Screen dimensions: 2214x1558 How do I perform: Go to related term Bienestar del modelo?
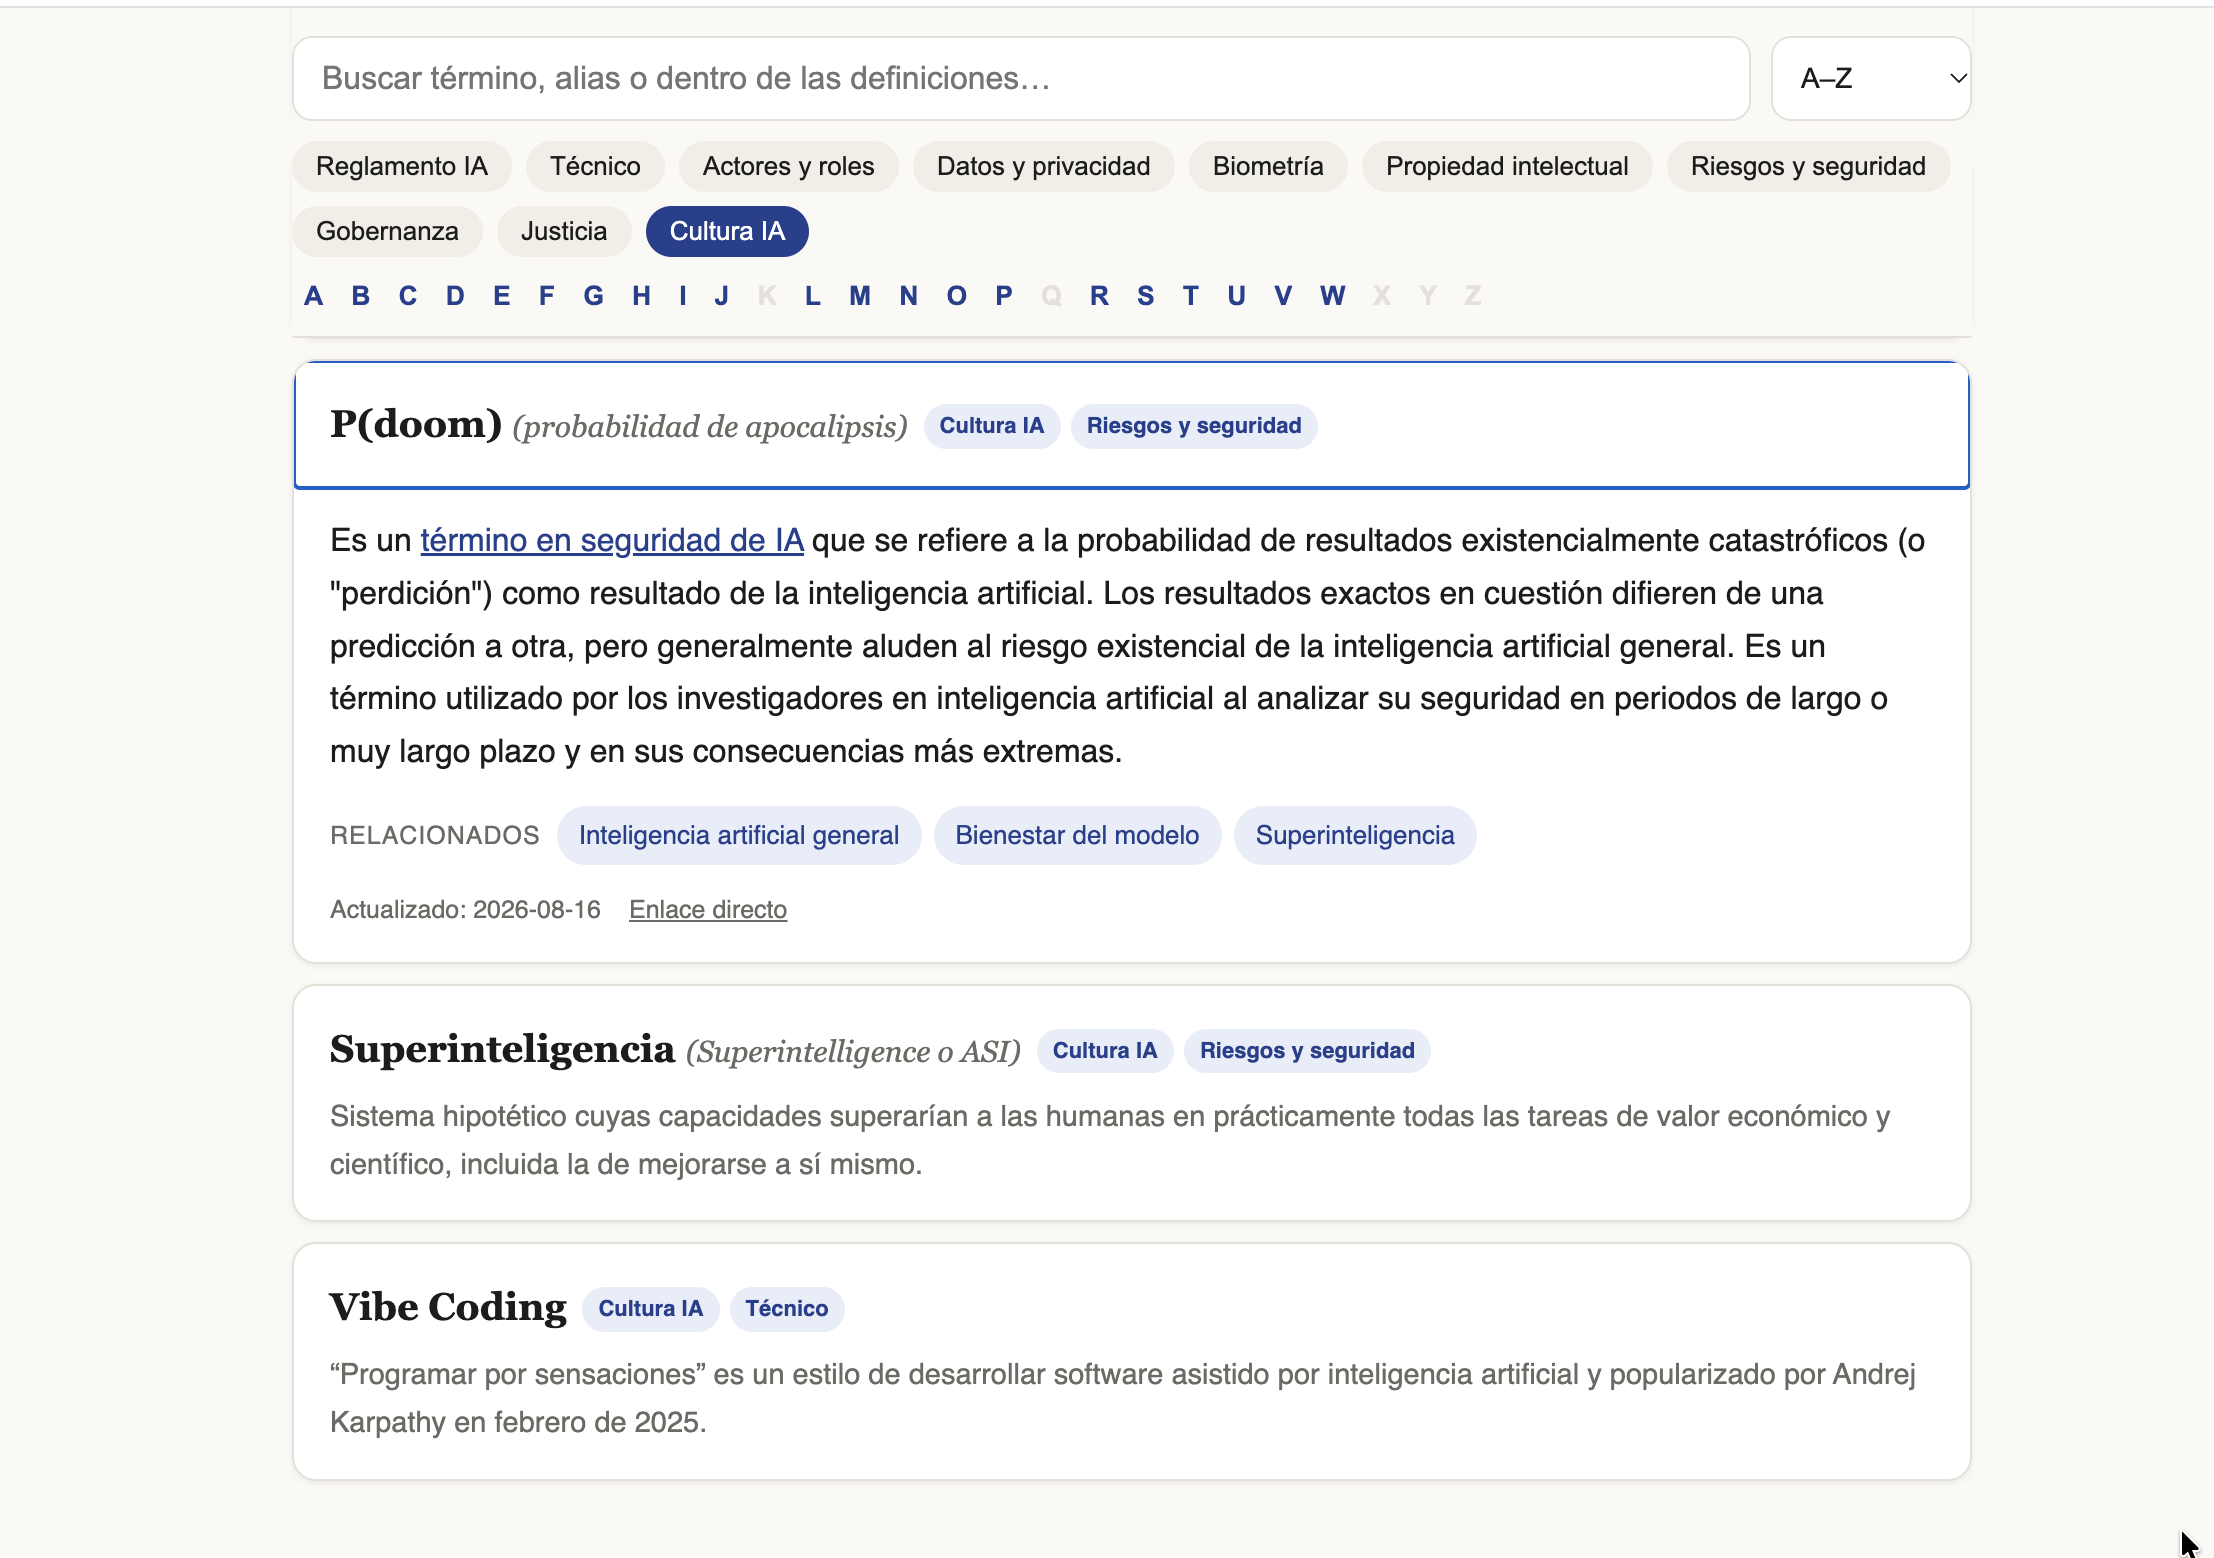click(1077, 835)
